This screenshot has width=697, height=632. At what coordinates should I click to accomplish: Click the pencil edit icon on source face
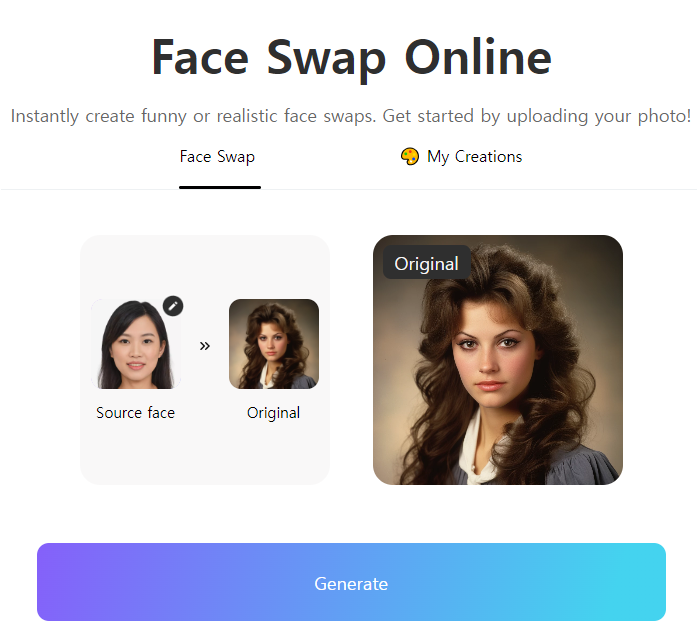coord(173,306)
